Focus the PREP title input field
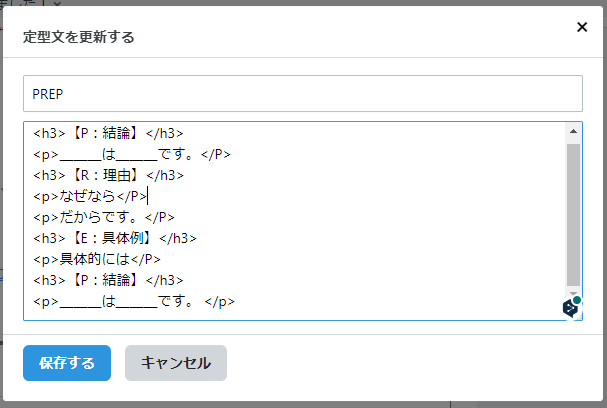Screen dimensions: 607x408 303,94
